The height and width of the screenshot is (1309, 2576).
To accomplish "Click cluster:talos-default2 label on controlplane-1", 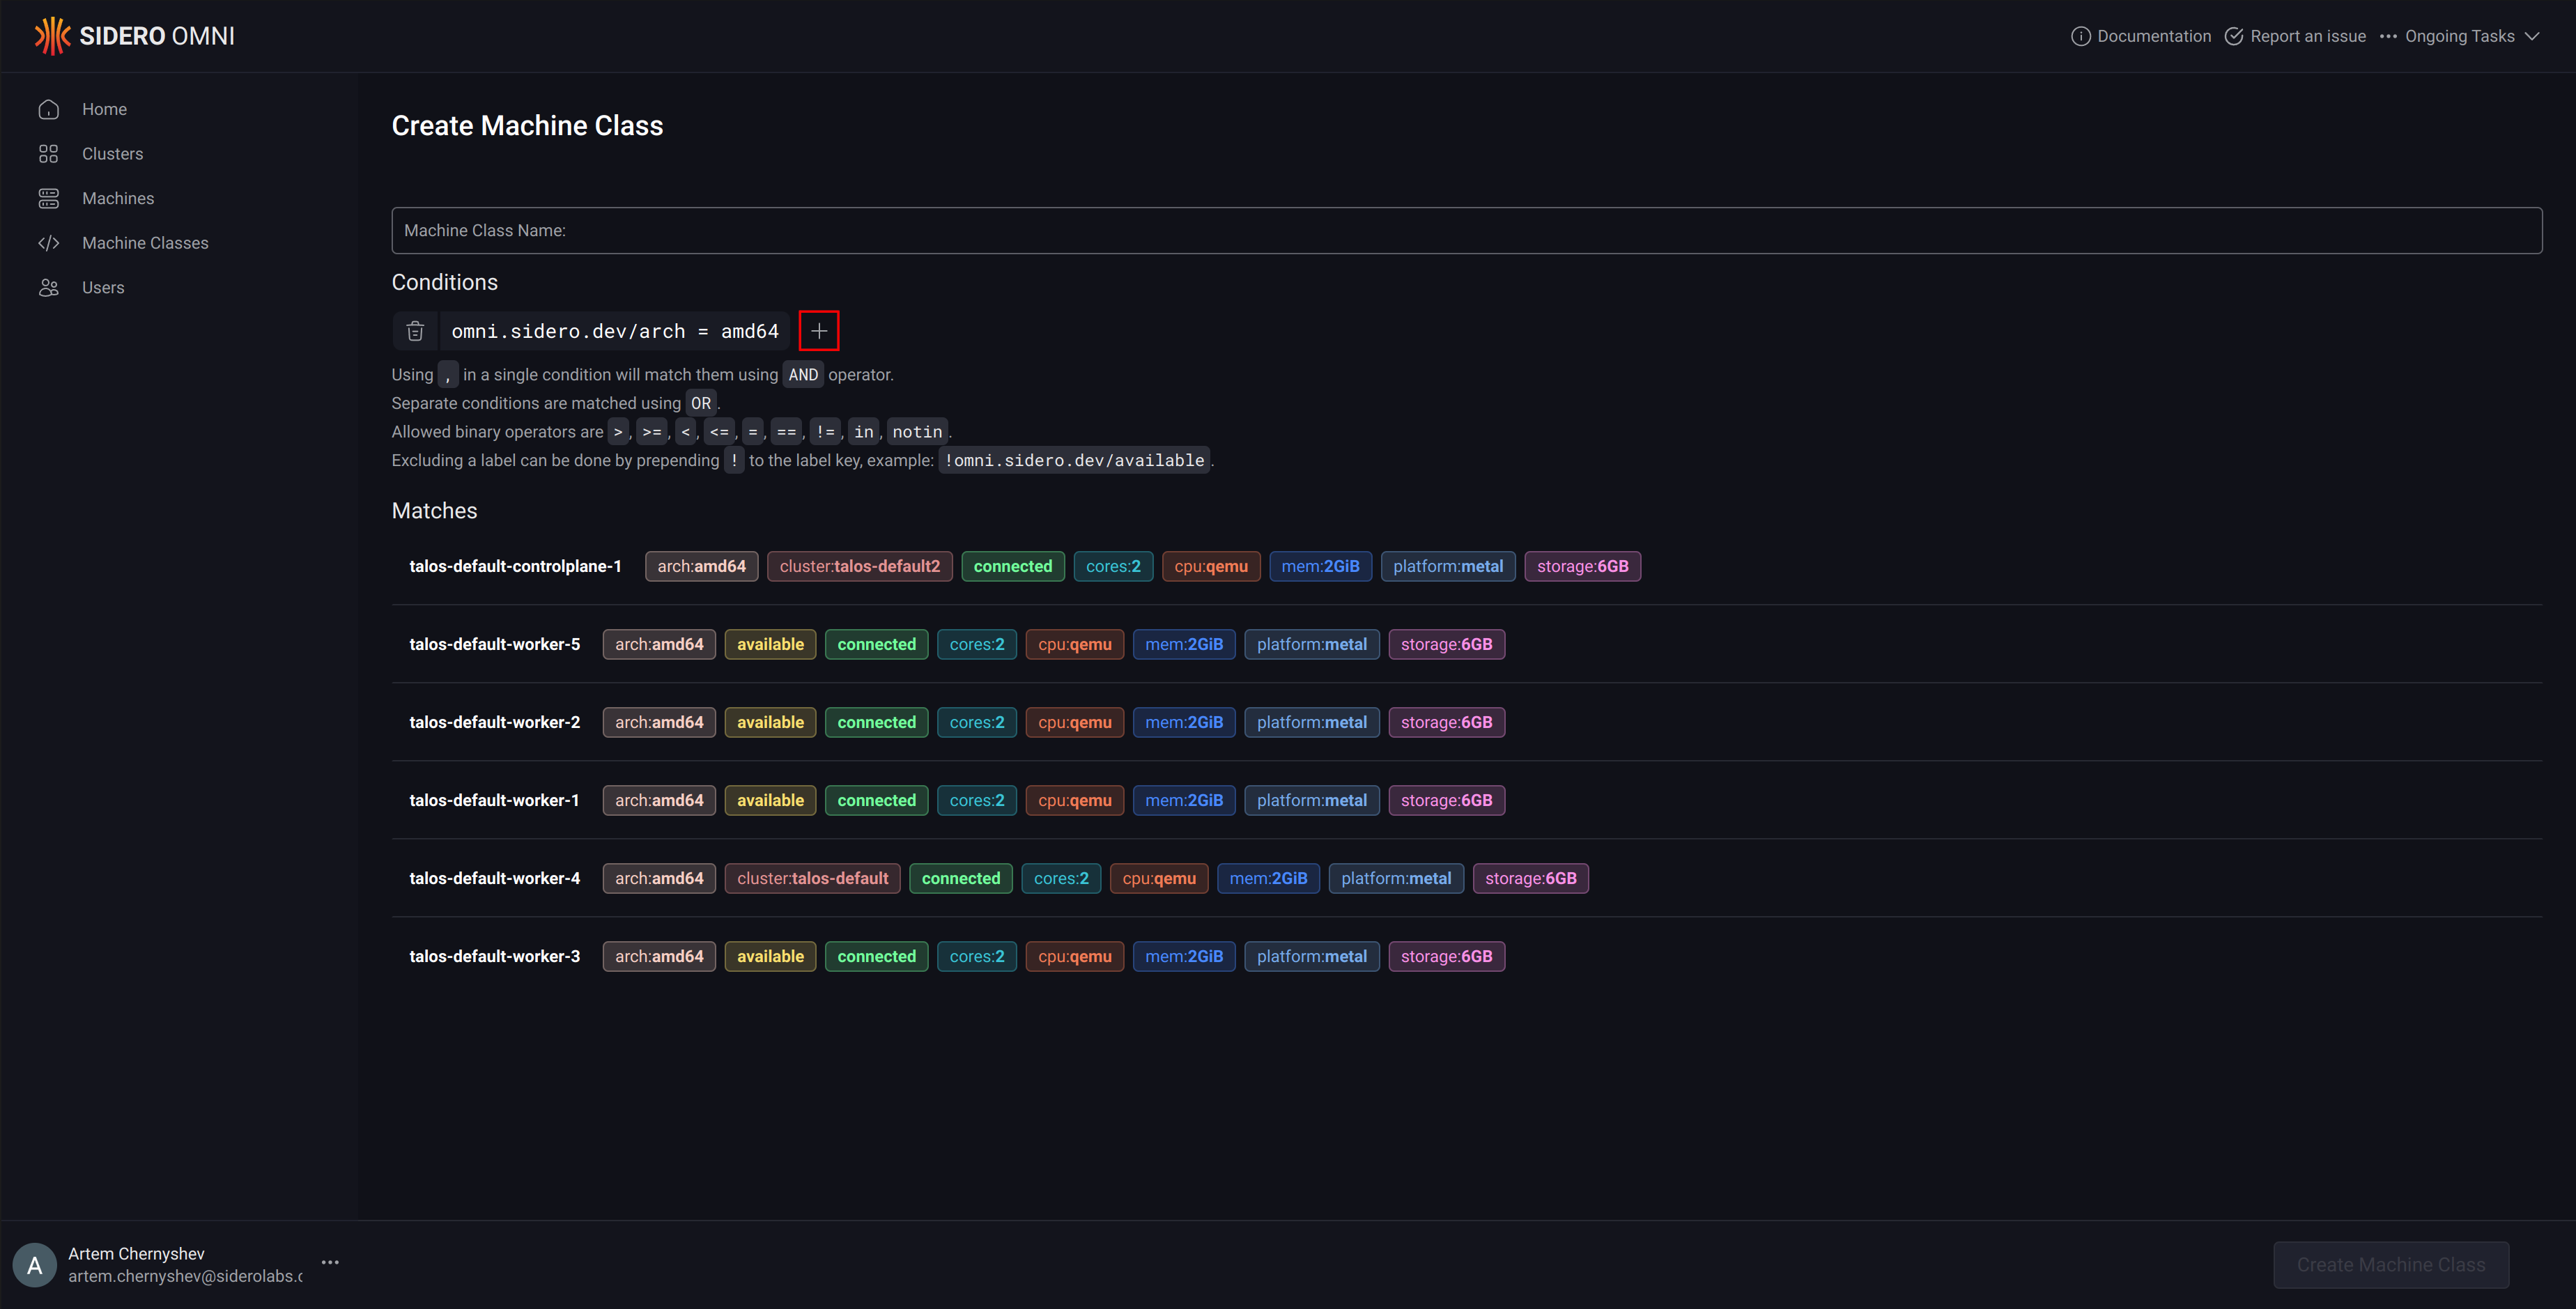I will coord(859,566).
